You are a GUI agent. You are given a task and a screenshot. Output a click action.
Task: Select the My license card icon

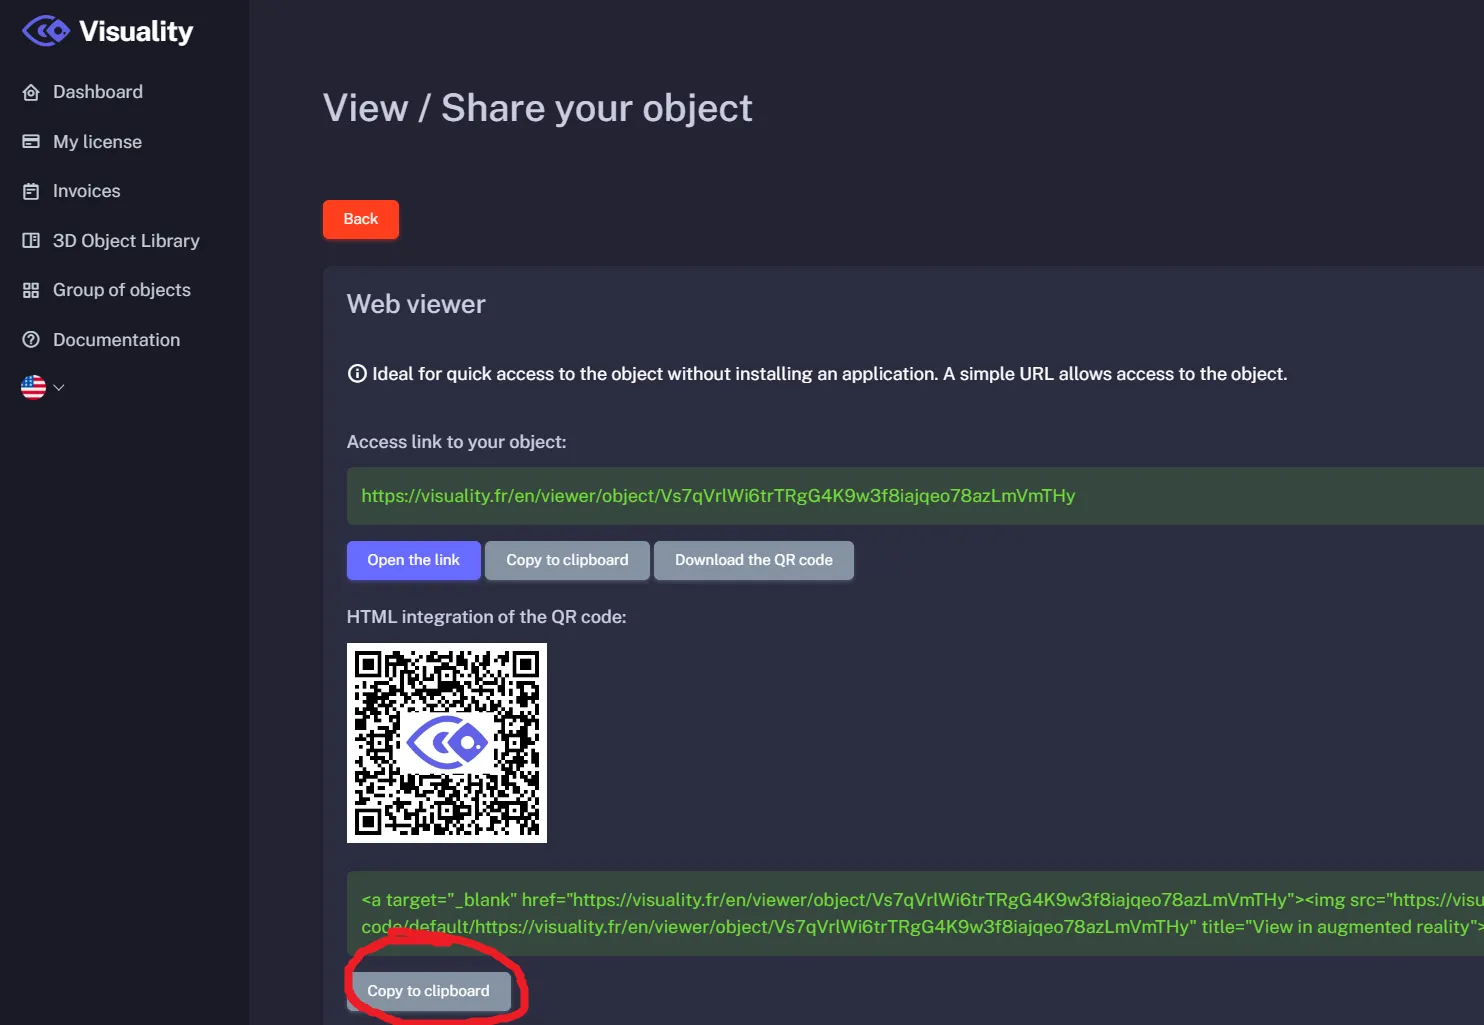pos(31,141)
